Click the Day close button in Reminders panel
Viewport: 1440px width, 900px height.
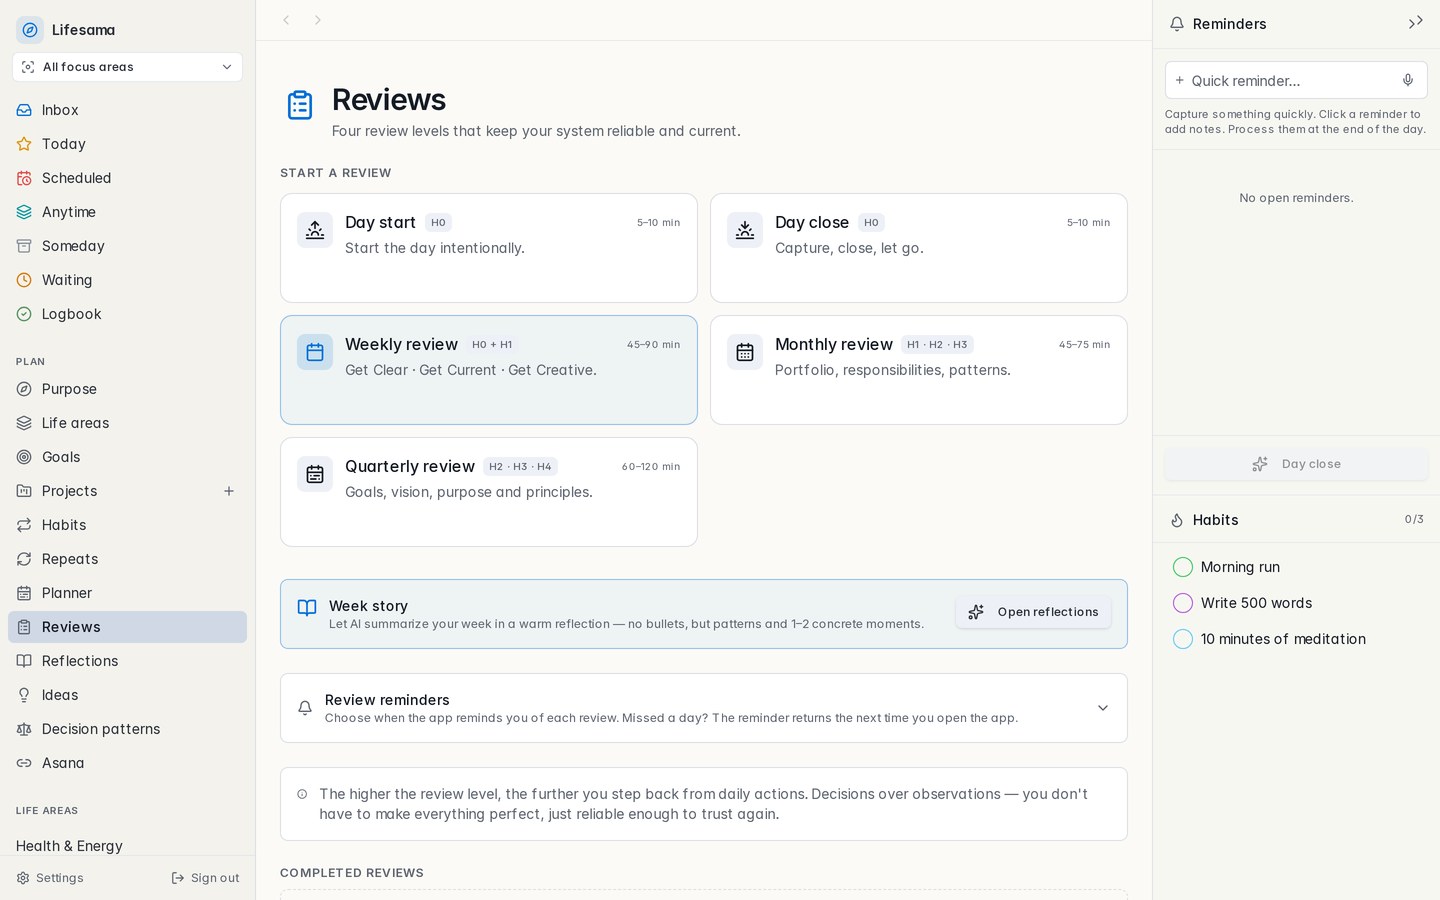click(1296, 464)
